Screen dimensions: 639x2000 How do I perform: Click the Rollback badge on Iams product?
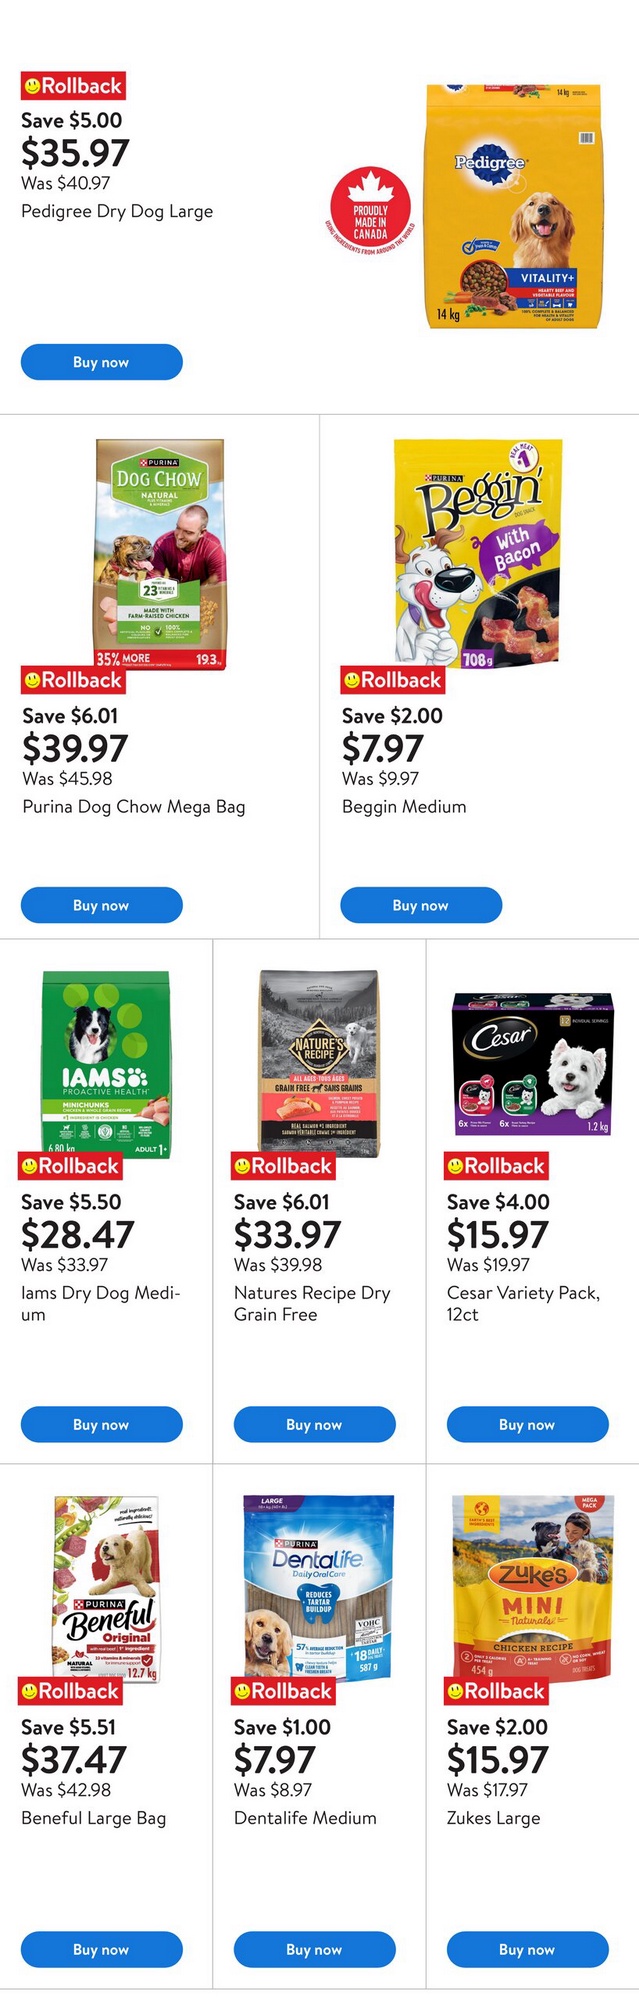tap(71, 1166)
